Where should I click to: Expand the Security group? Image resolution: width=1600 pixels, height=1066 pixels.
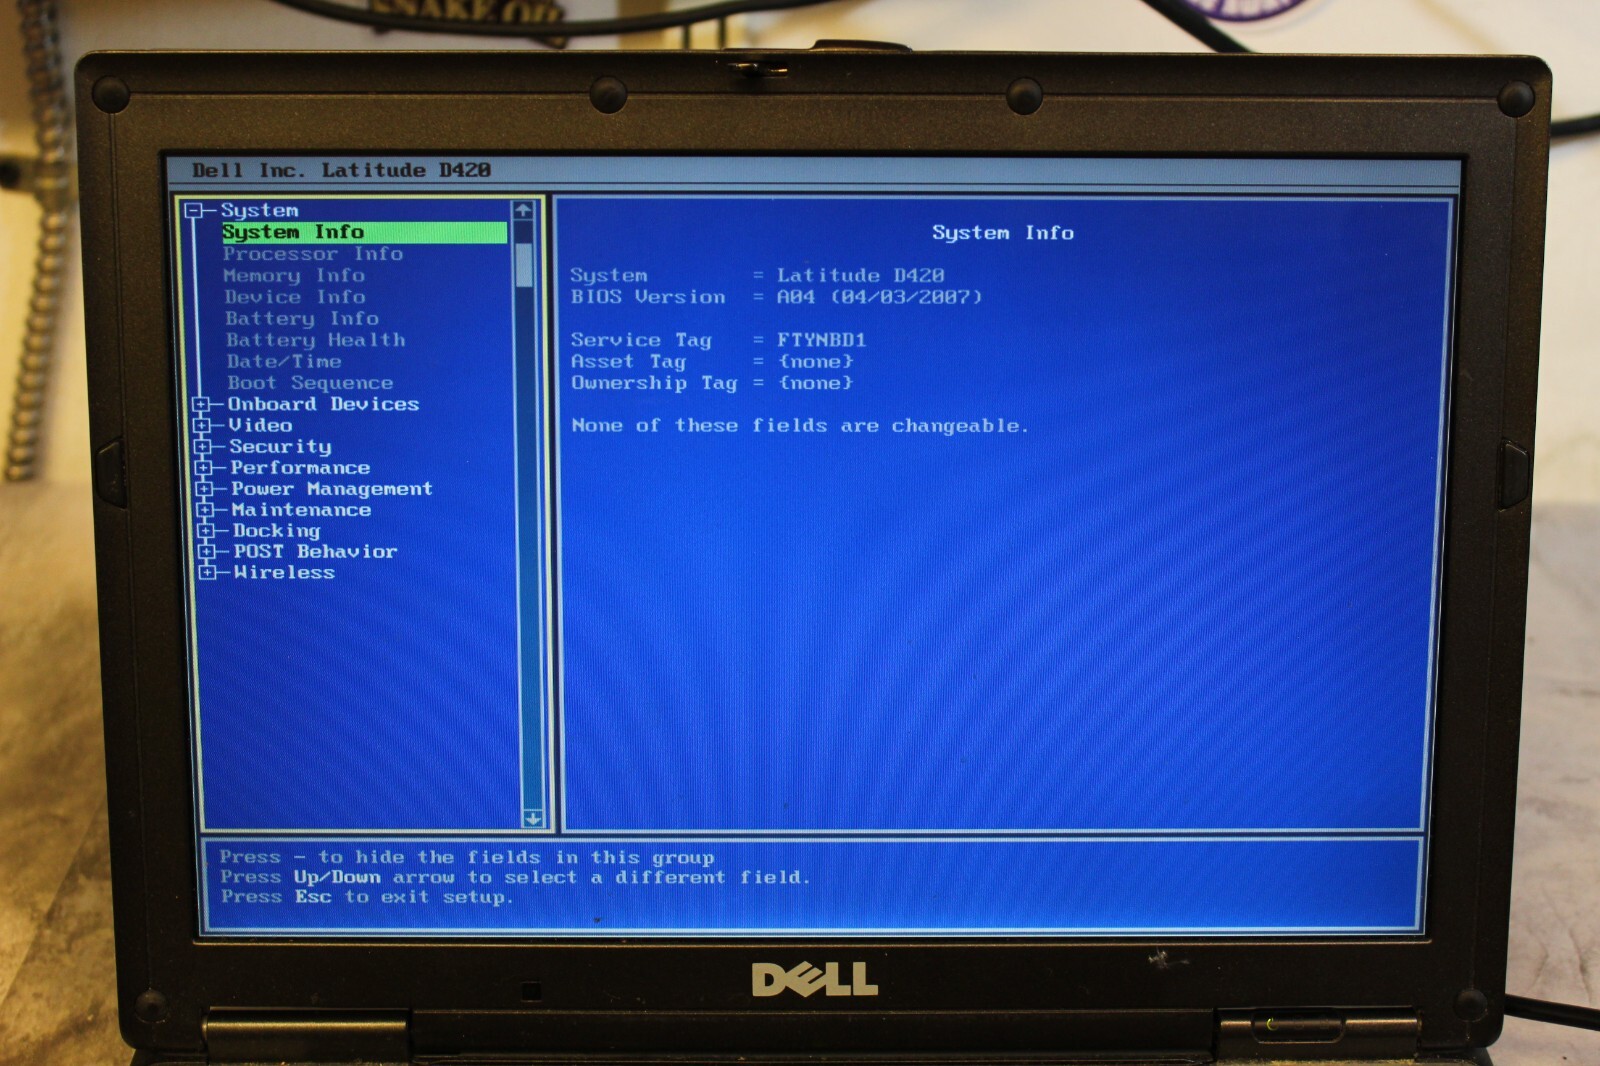(203, 447)
